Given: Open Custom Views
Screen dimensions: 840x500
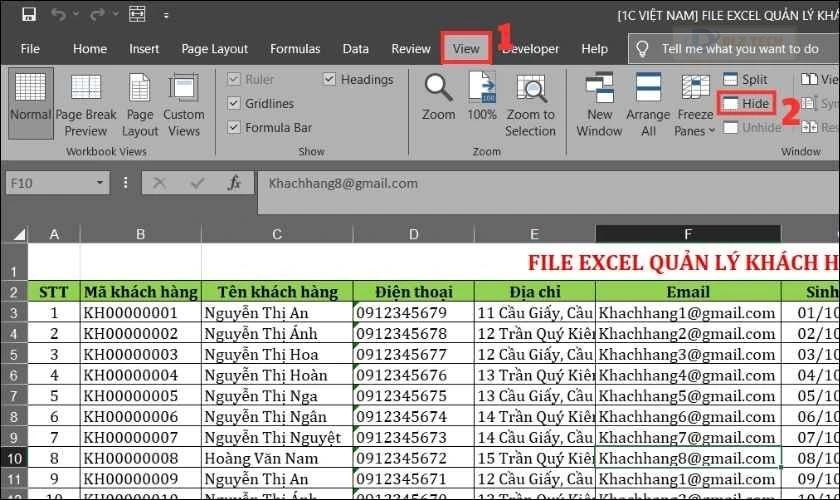Looking at the screenshot, I should click(184, 104).
